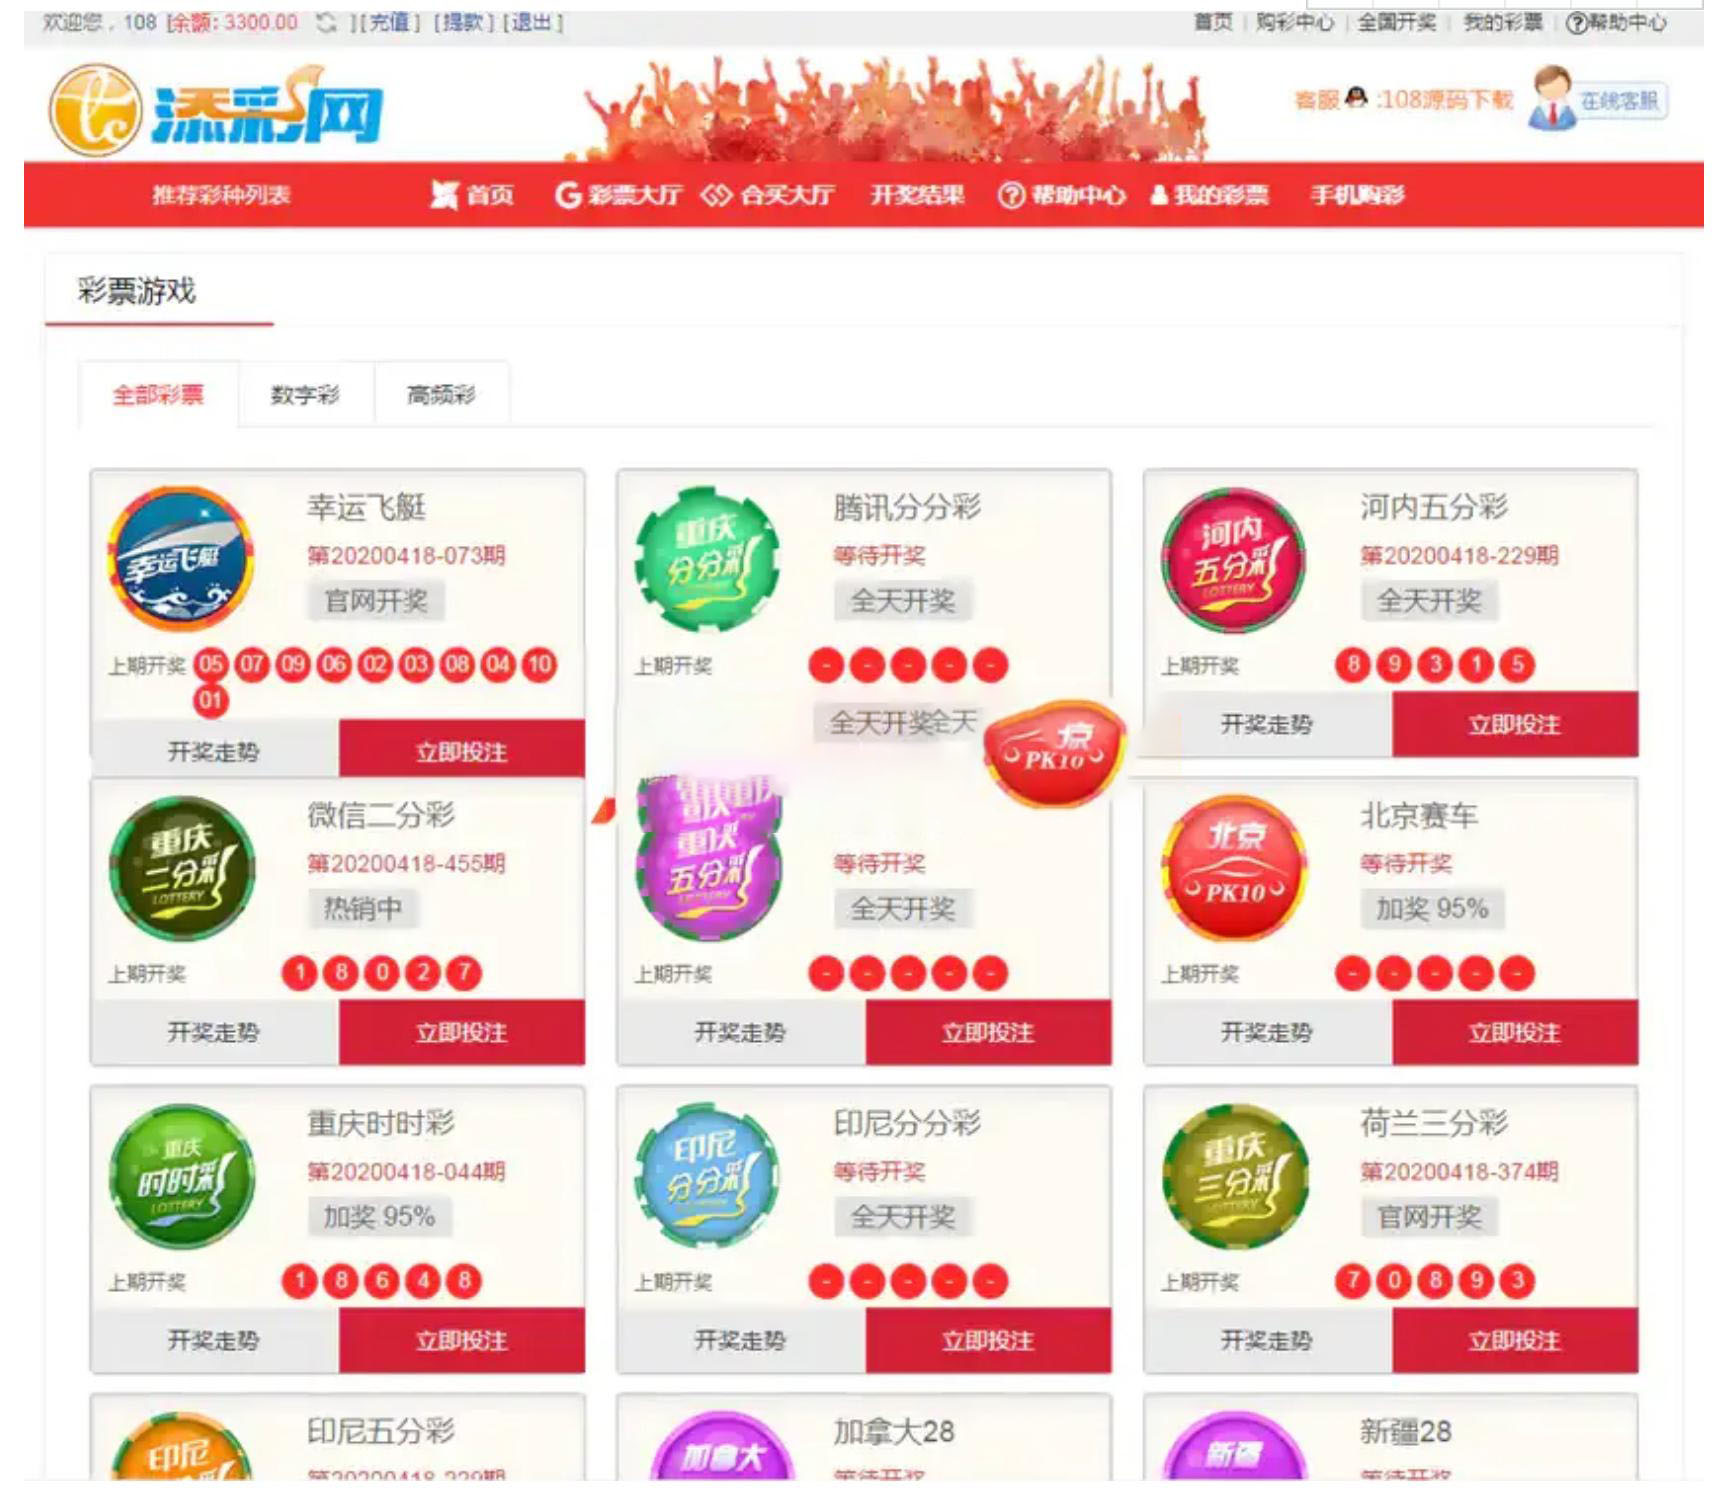
Task: Click the 印尼分分彩 blue chip icon
Action: [x=707, y=1176]
